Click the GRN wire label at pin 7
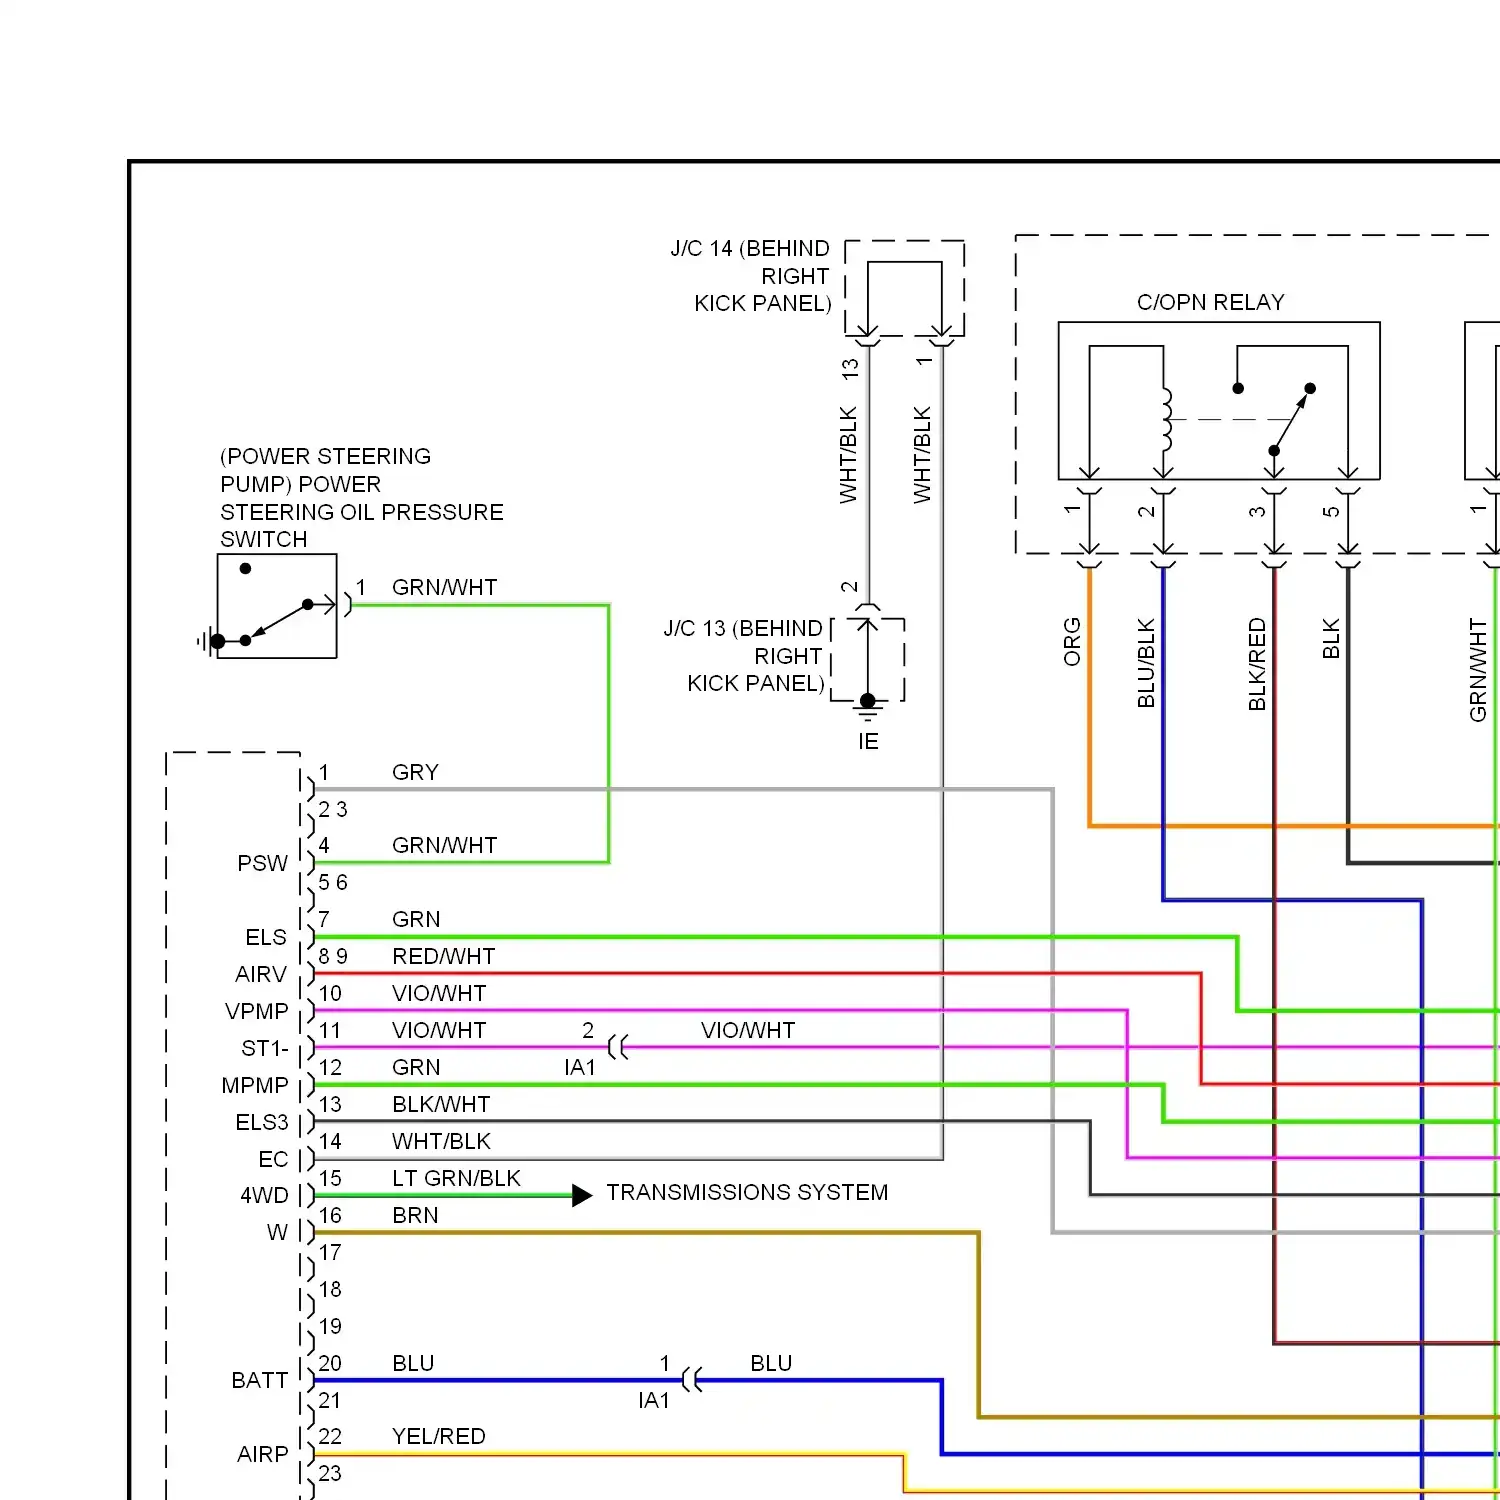1500x1500 pixels. point(416,919)
